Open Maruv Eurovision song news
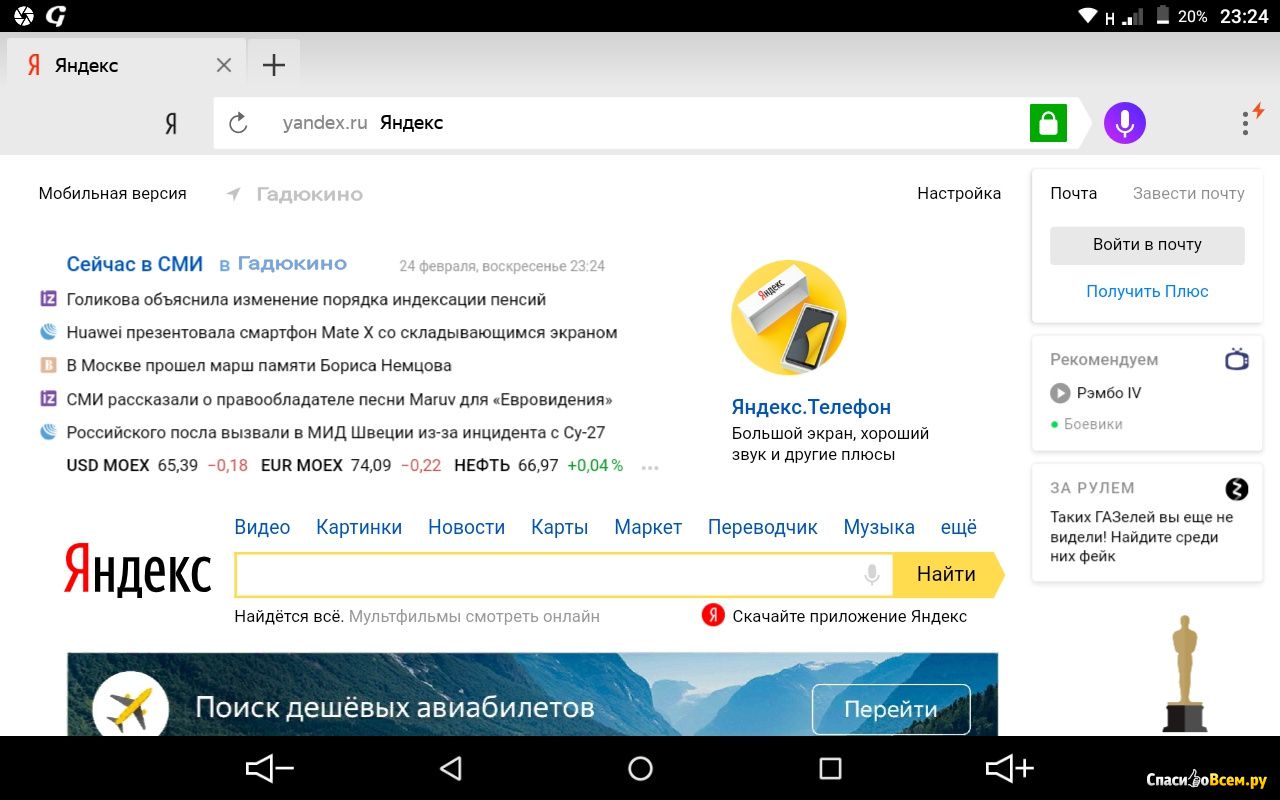Image resolution: width=1280 pixels, height=800 pixels. (x=339, y=399)
